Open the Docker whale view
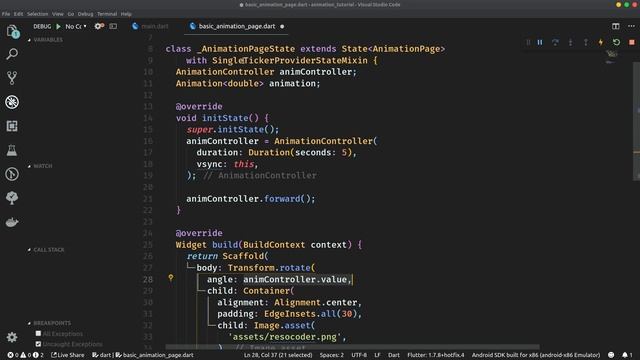 [12, 222]
